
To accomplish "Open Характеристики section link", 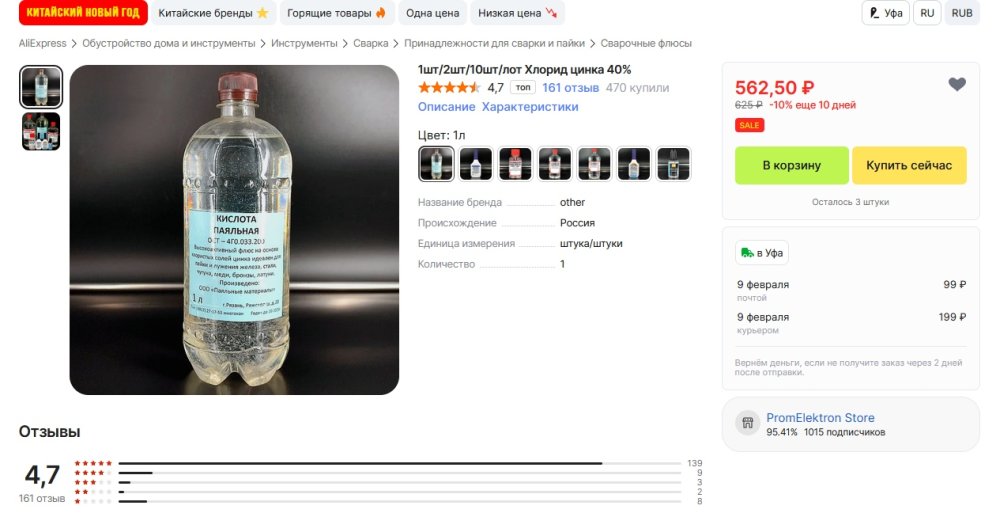I will pos(530,107).
